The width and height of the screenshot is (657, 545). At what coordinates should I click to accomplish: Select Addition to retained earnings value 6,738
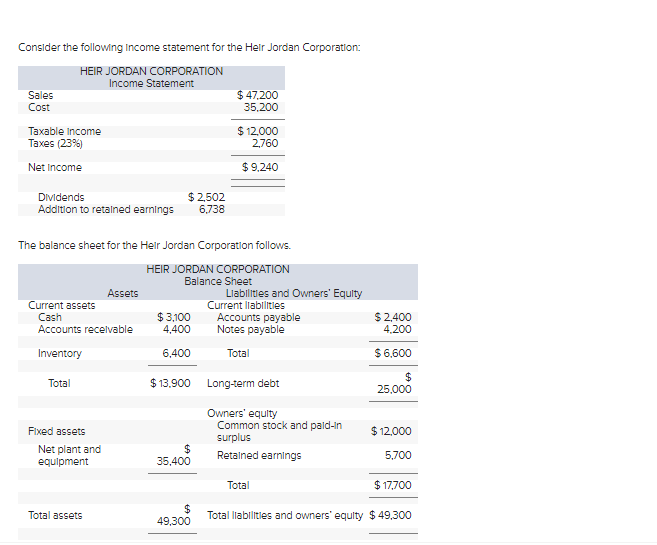(212, 209)
